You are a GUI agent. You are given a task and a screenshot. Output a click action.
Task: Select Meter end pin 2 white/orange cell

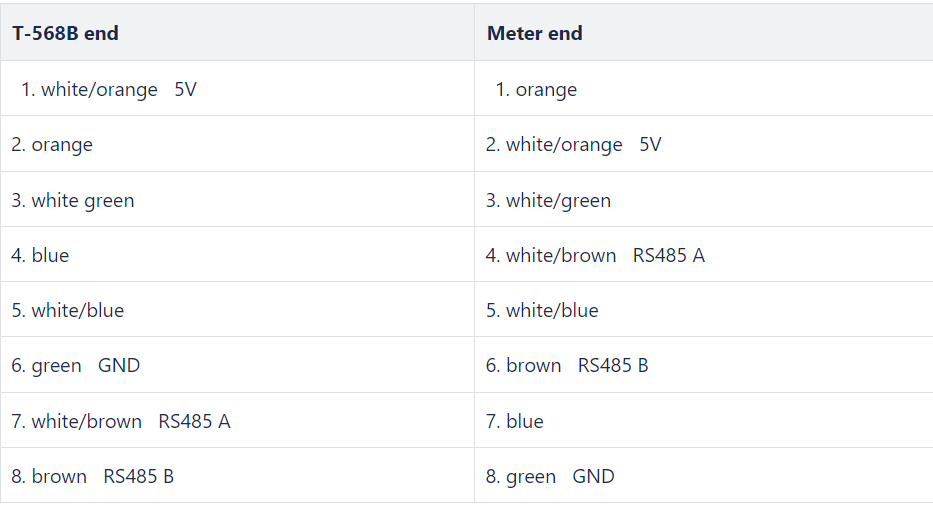click(573, 145)
